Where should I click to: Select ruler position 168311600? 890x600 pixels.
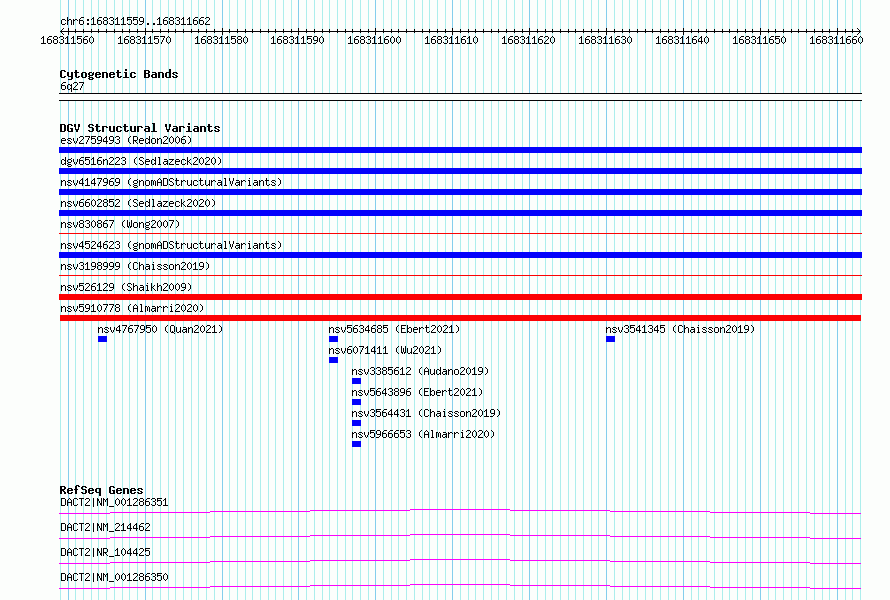click(375, 40)
